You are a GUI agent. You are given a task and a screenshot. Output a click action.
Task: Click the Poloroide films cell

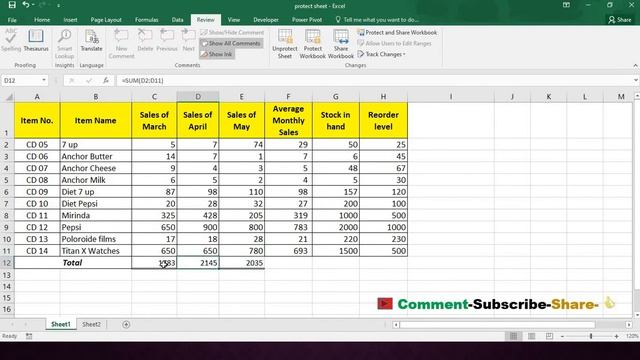tap(96, 239)
